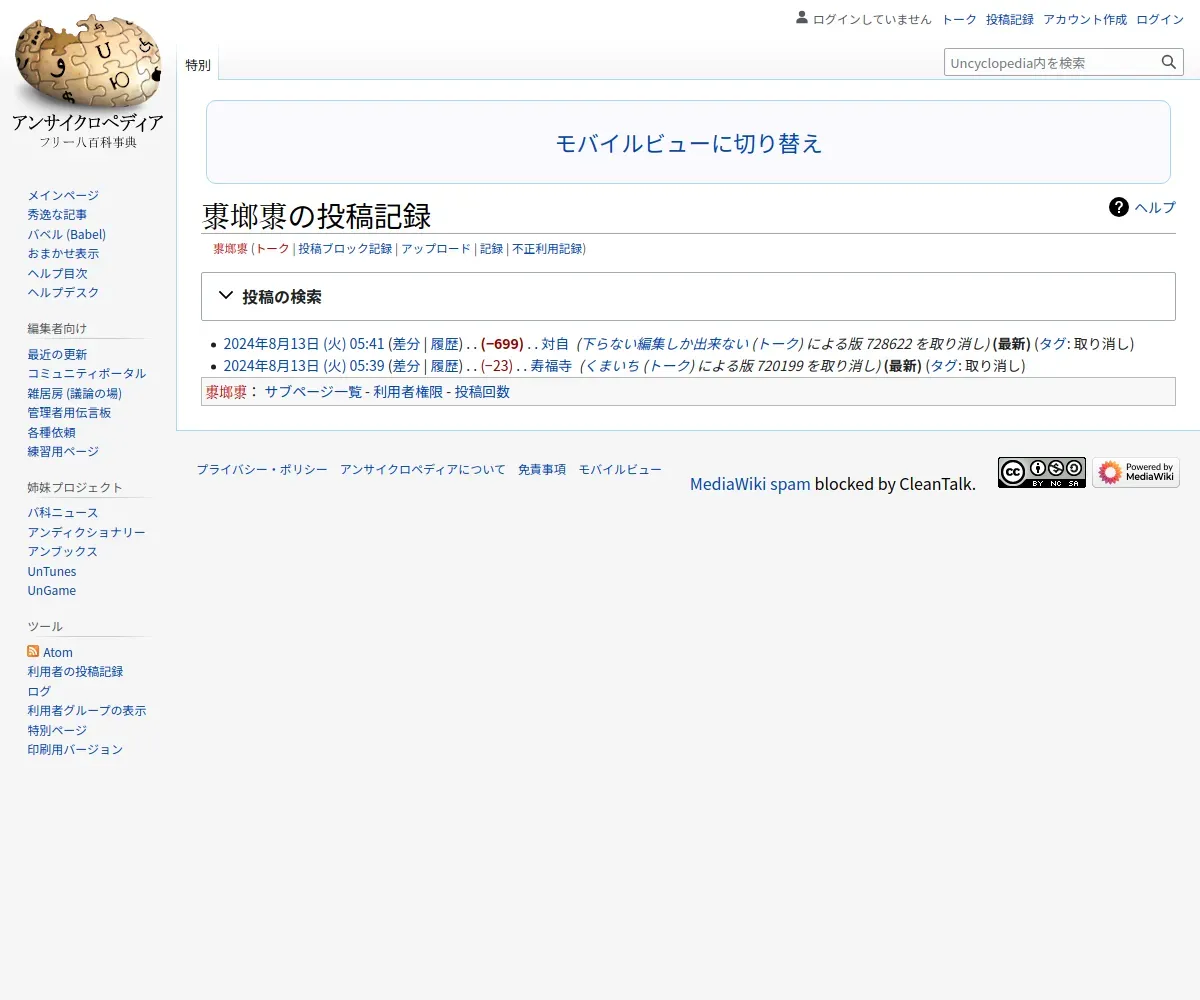The height and width of the screenshot is (1000, 1200).
Task: Open 投稿ブロック記録 under the title
Action: tap(345, 248)
